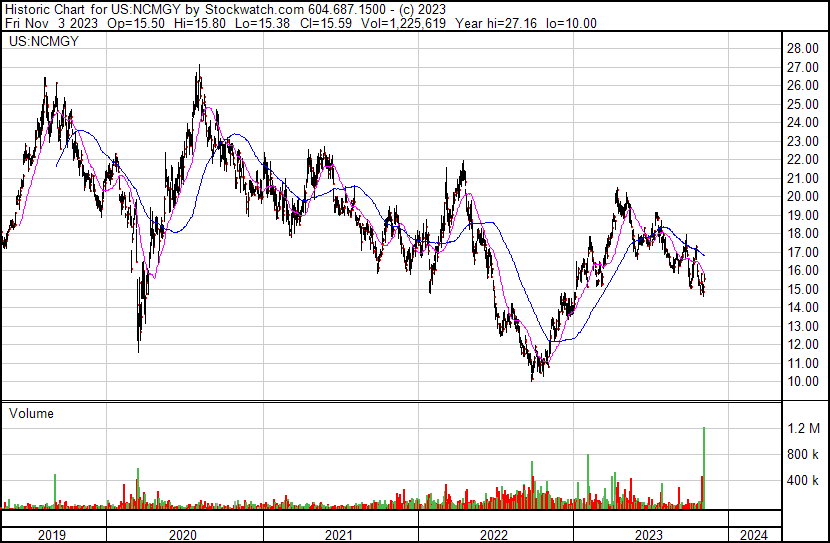Screen dimensions: 830x543
Task: Click the 17.00 price axis label
Action: tap(803, 252)
